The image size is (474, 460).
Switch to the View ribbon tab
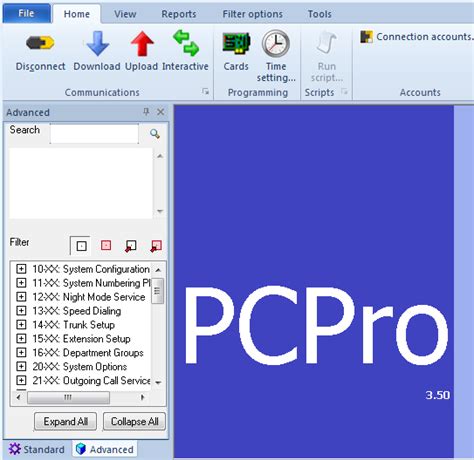(x=125, y=14)
